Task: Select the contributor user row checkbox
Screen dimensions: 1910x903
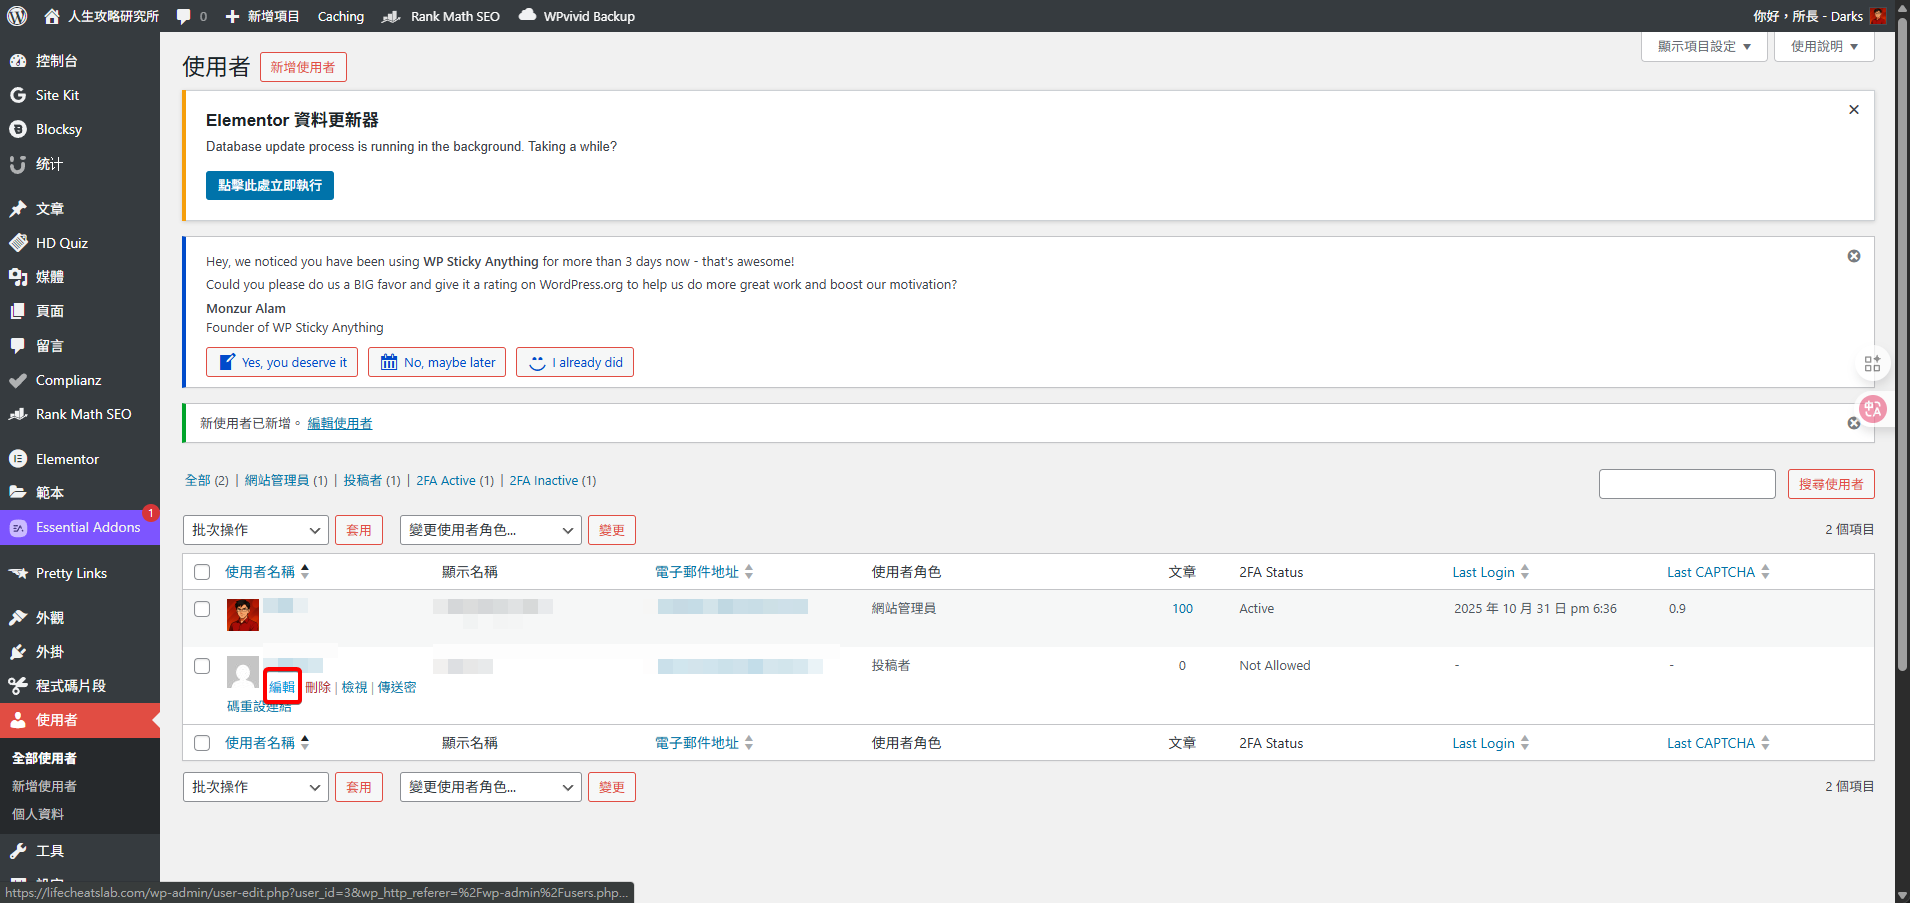Action: click(x=202, y=666)
